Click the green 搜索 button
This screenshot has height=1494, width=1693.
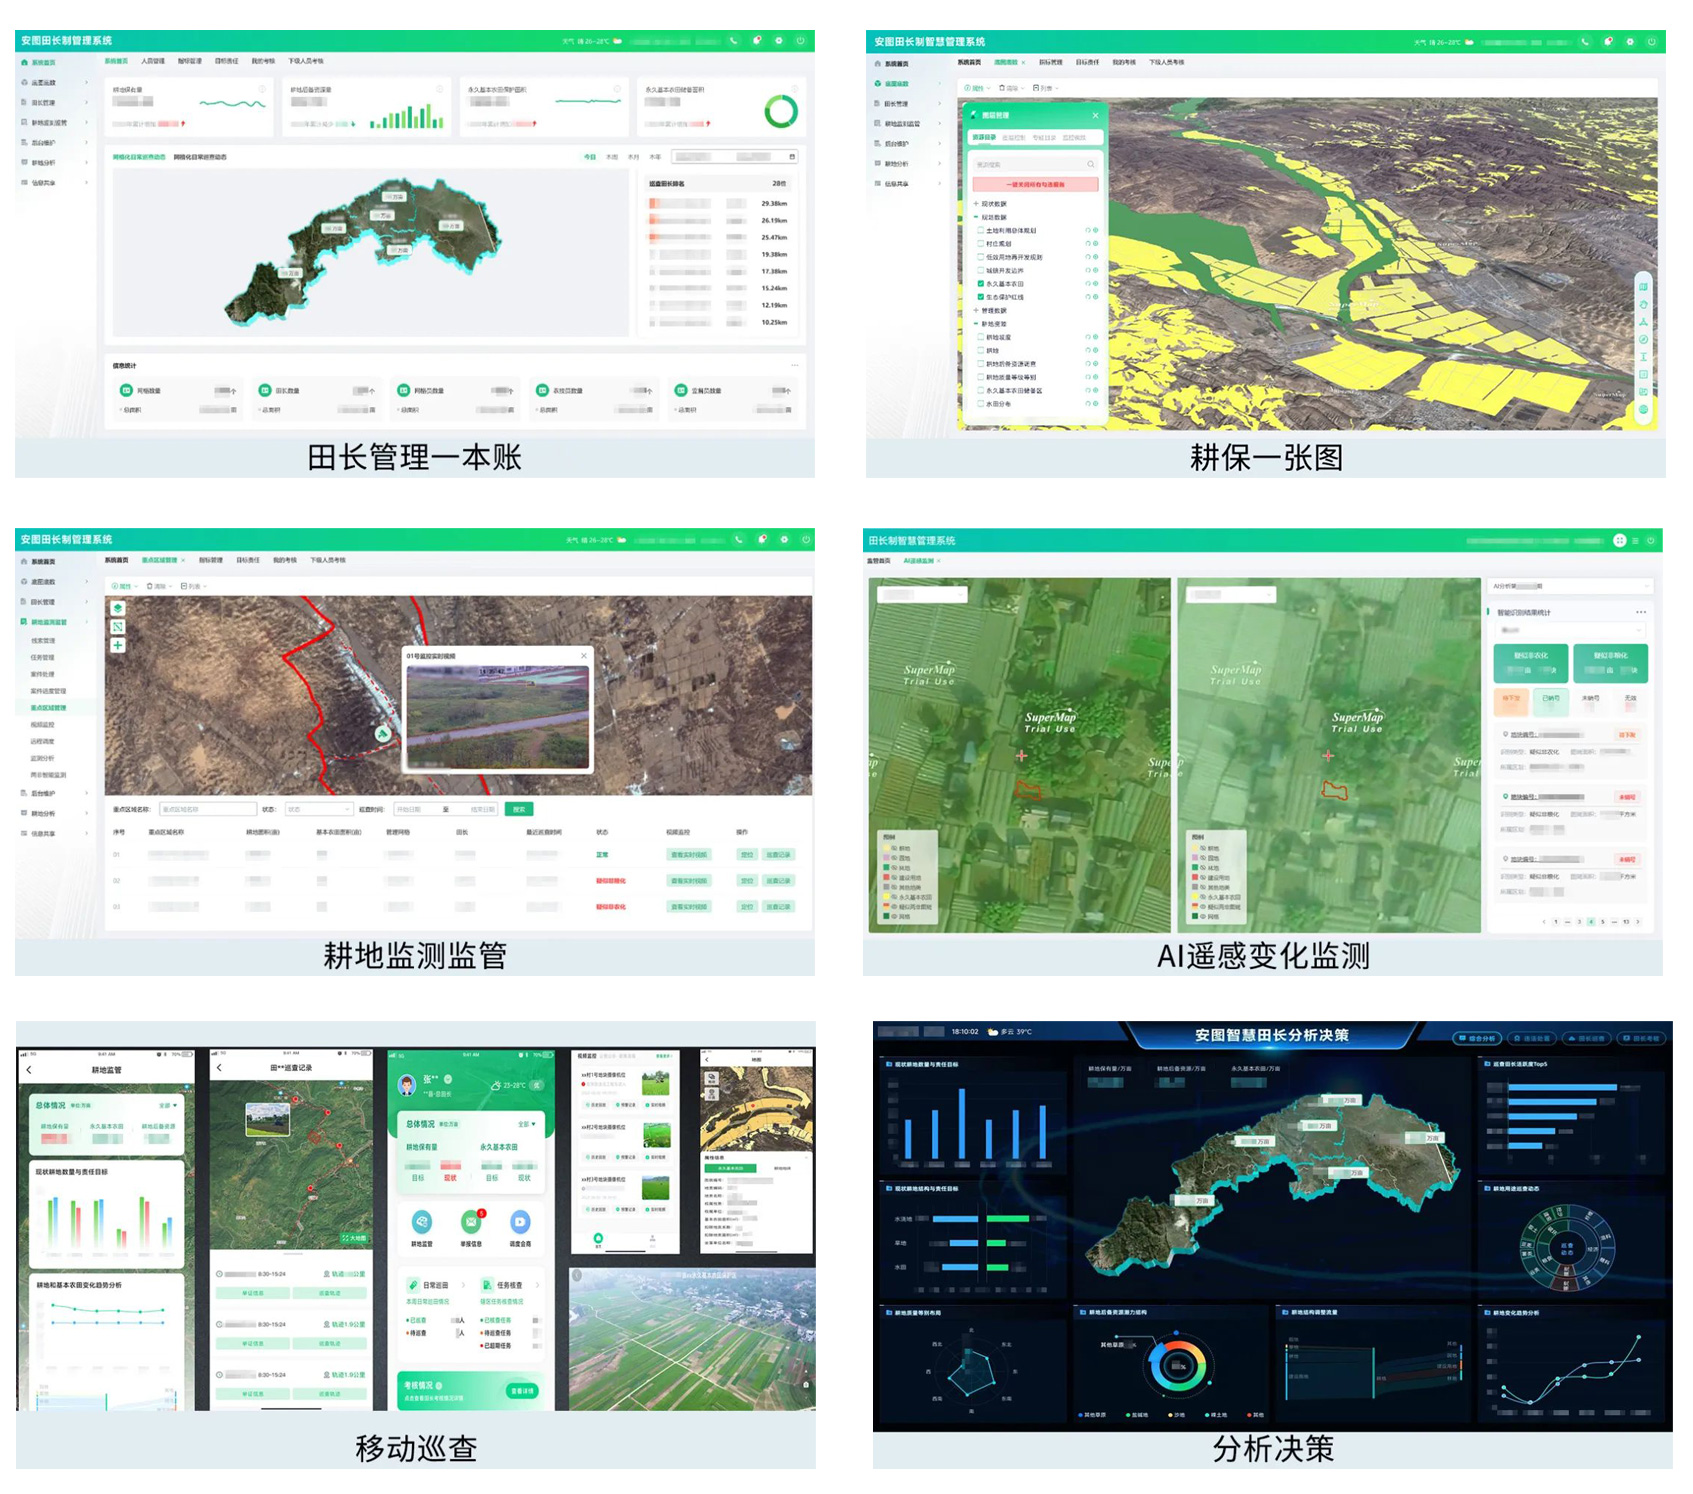tap(519, 809)
